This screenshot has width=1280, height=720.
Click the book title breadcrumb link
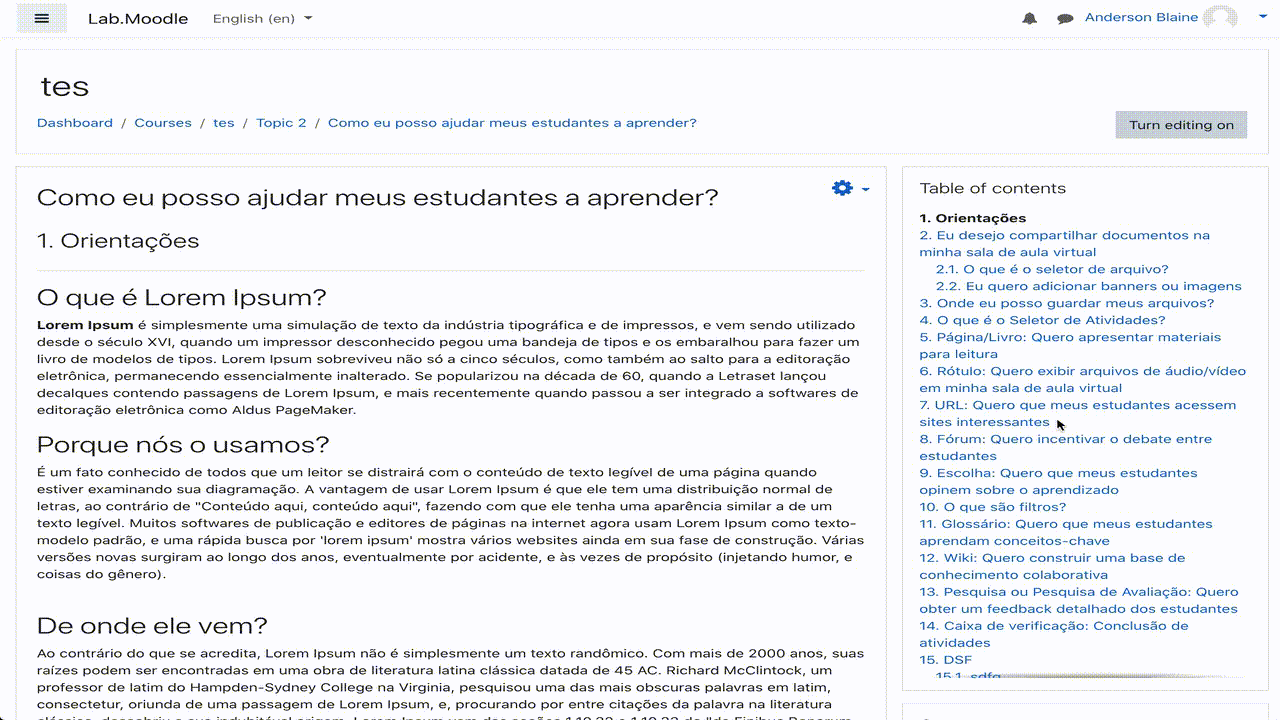pyautogui.click(x=512, y=123)
